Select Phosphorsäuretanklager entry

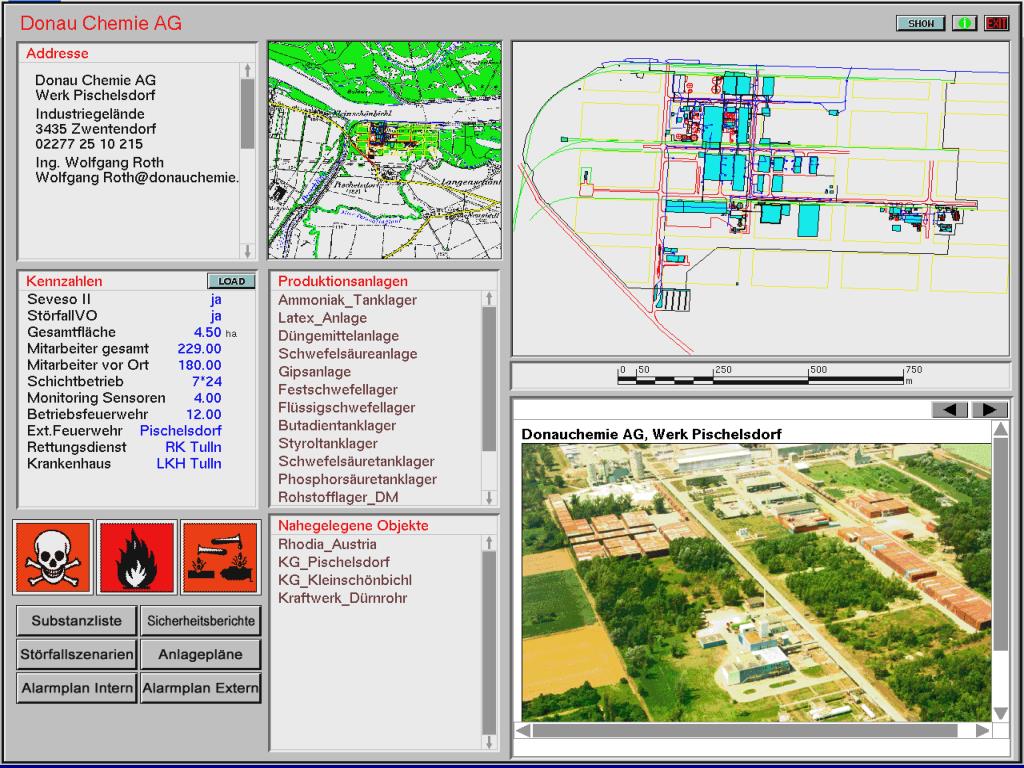point(357,479)
